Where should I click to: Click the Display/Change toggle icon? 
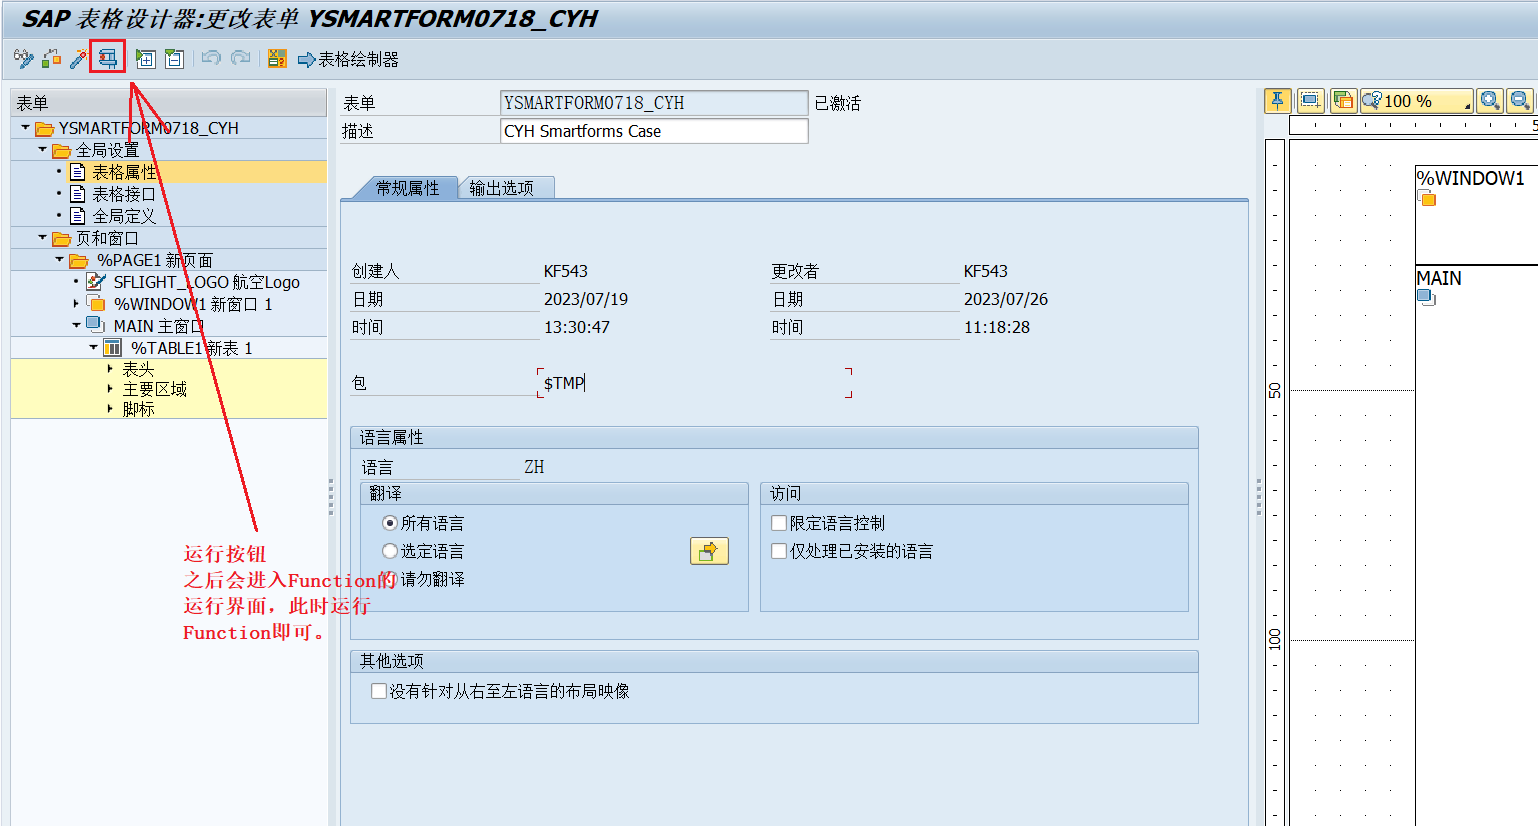point(23,59)
